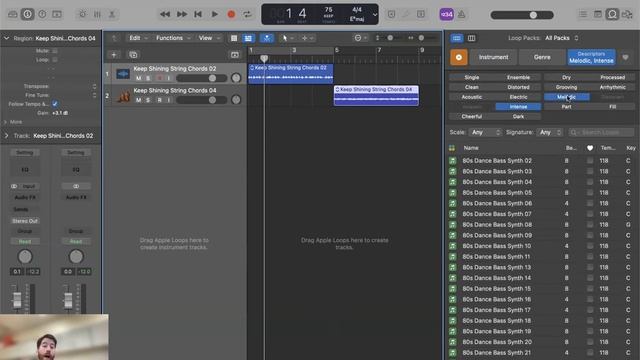The width and height of the screenshot is (640, 360).
Task: Open the media Browsers button
Action: [x=627, y=14]
